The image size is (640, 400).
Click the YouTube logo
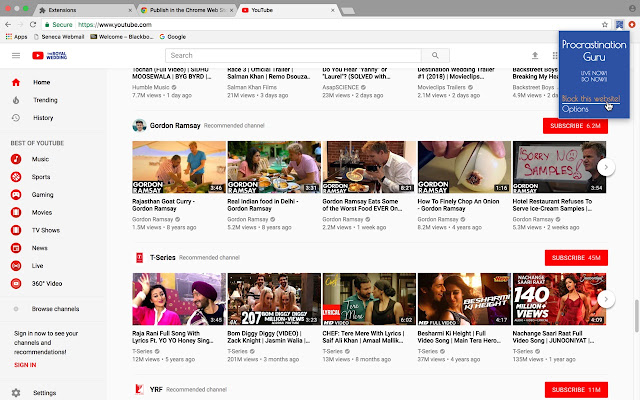[x=49, y=55]
